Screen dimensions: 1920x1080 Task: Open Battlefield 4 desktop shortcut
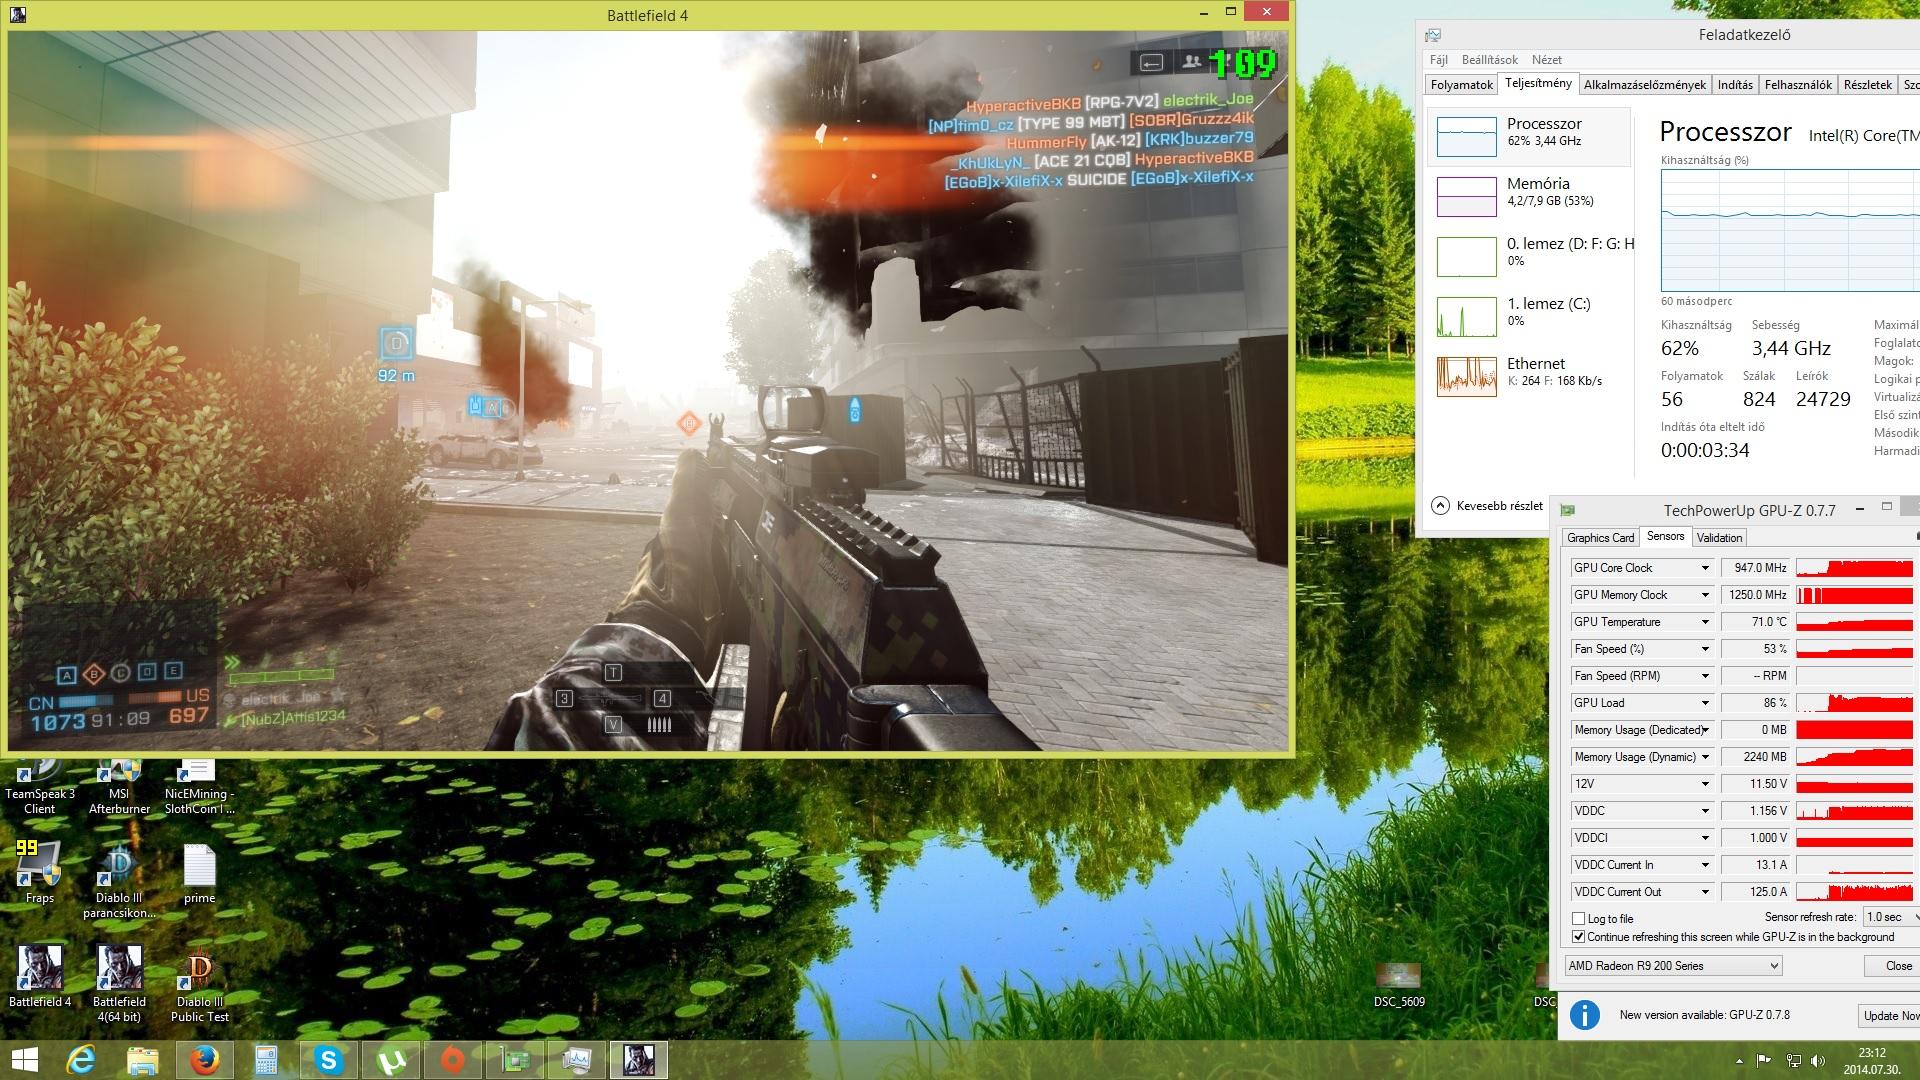tap(40, 977)
